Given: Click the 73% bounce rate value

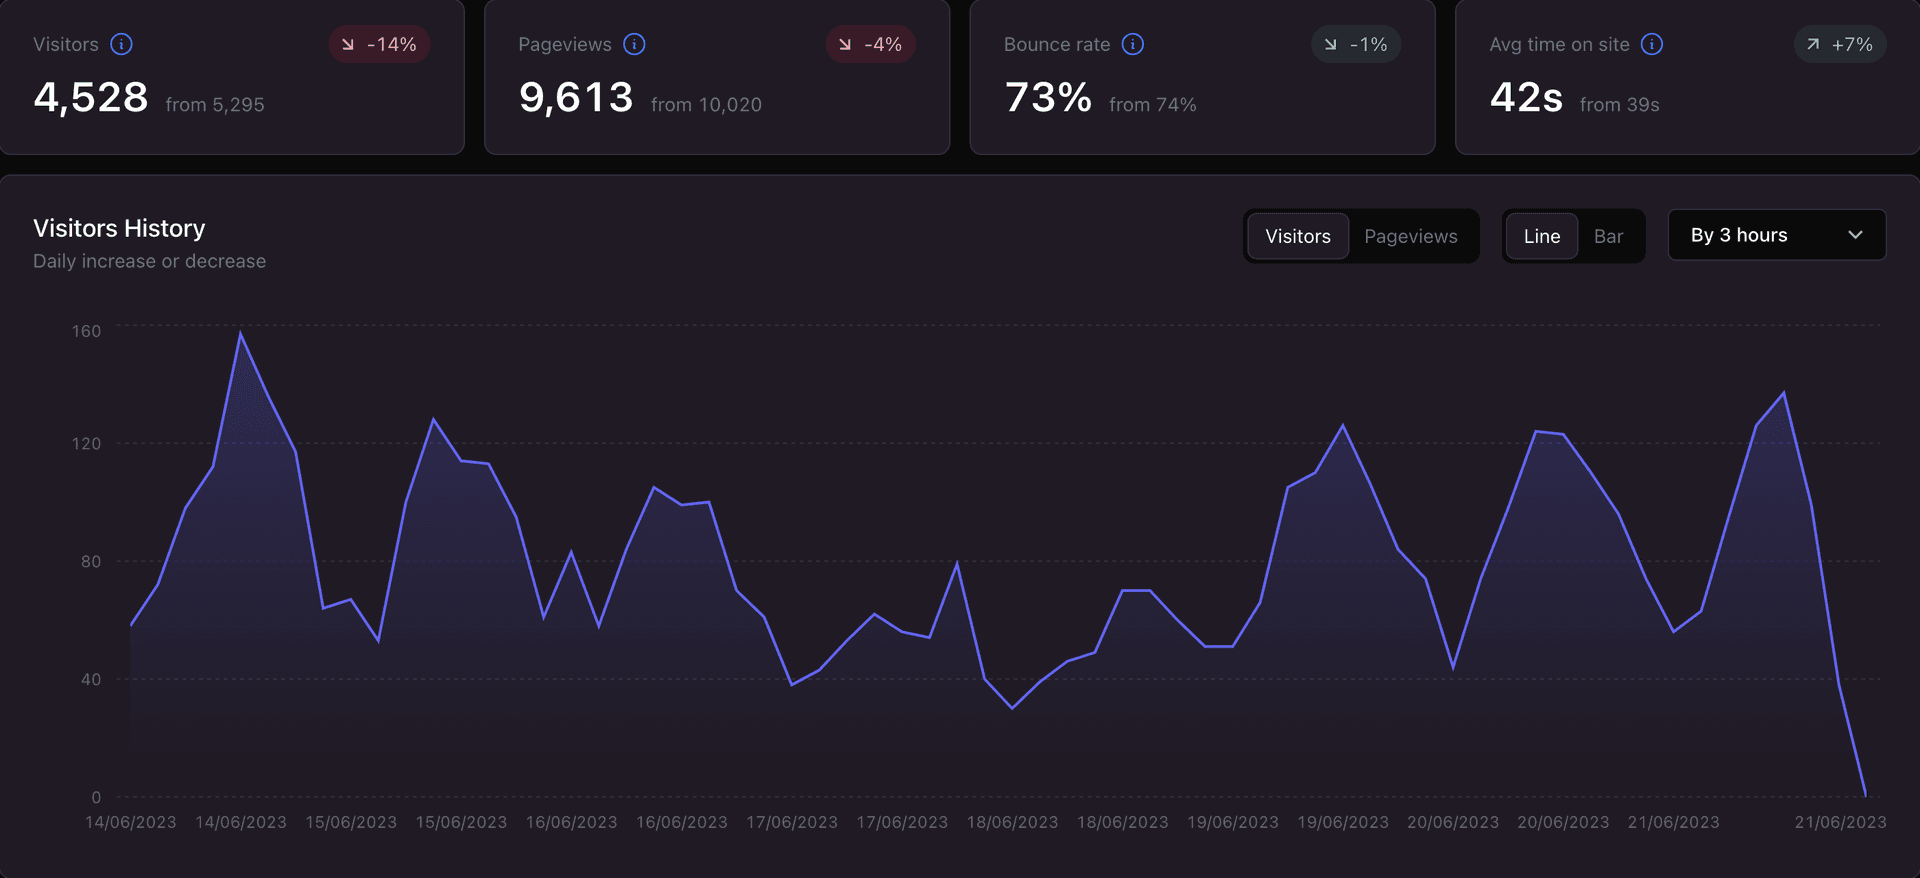Looking at the screenshot, I should 1048,98.
